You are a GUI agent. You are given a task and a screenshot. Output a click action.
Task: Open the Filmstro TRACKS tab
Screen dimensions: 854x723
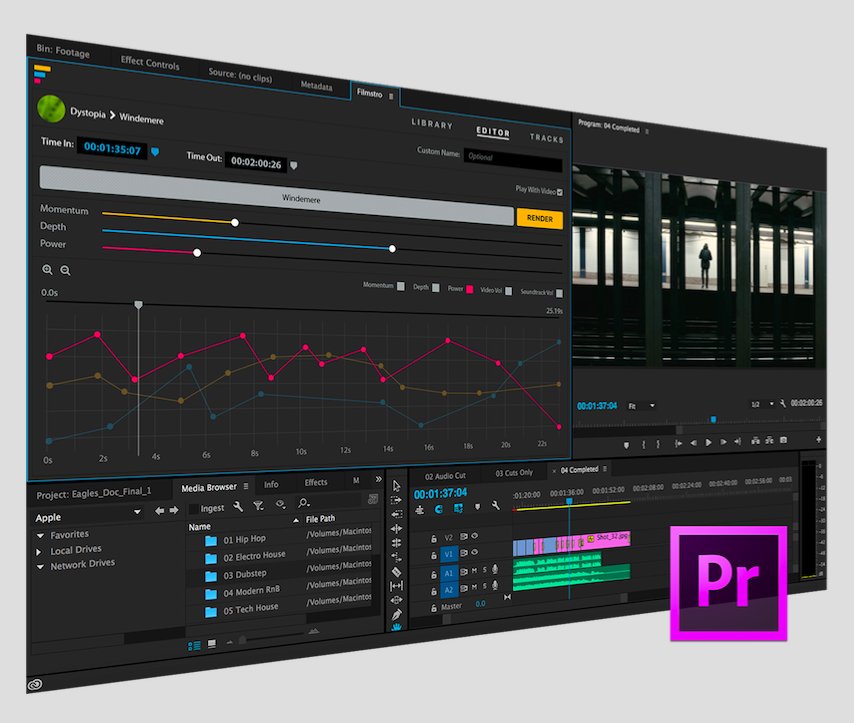pos(546,138)
